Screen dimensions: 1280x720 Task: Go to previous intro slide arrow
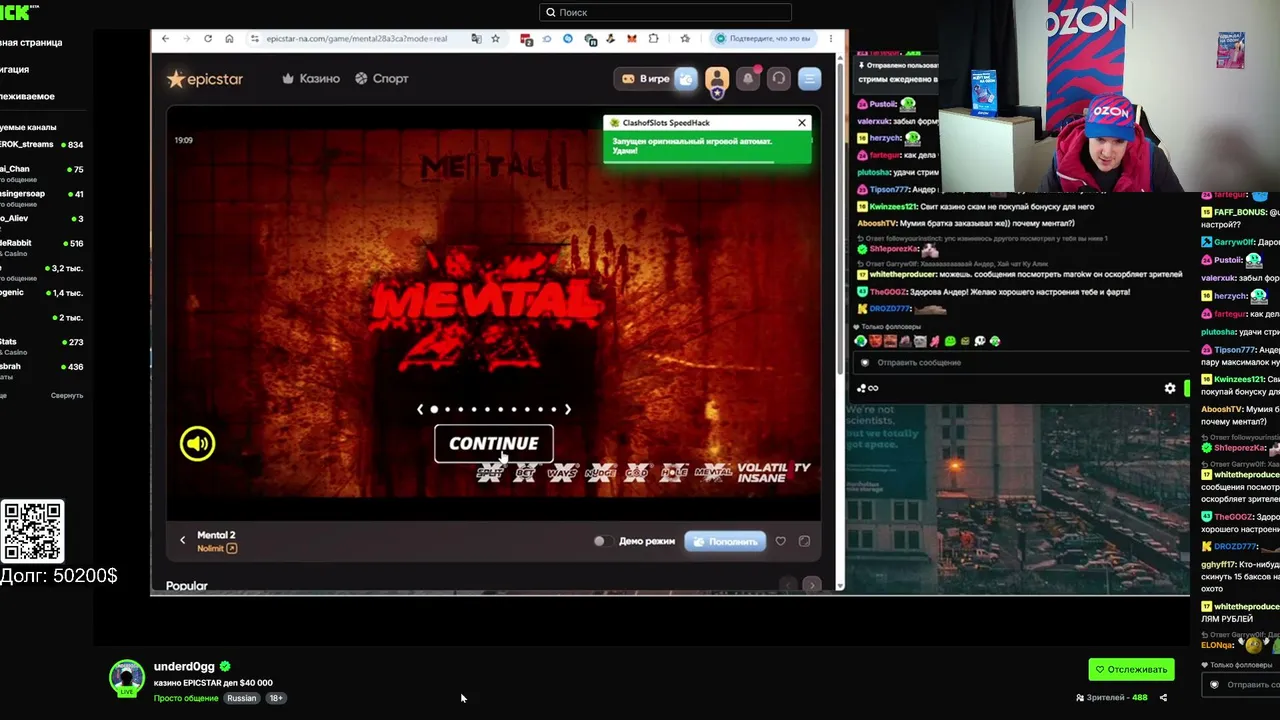click(421, 409)
